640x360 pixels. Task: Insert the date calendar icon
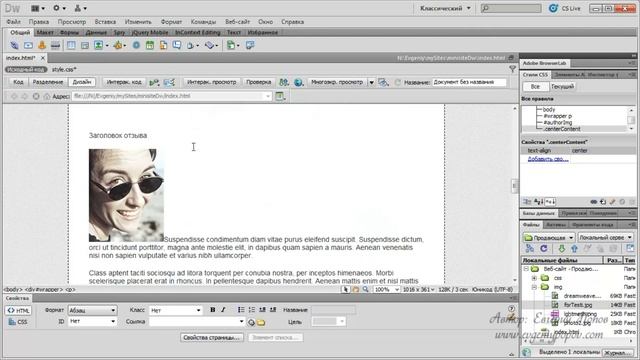pos(150,45)
